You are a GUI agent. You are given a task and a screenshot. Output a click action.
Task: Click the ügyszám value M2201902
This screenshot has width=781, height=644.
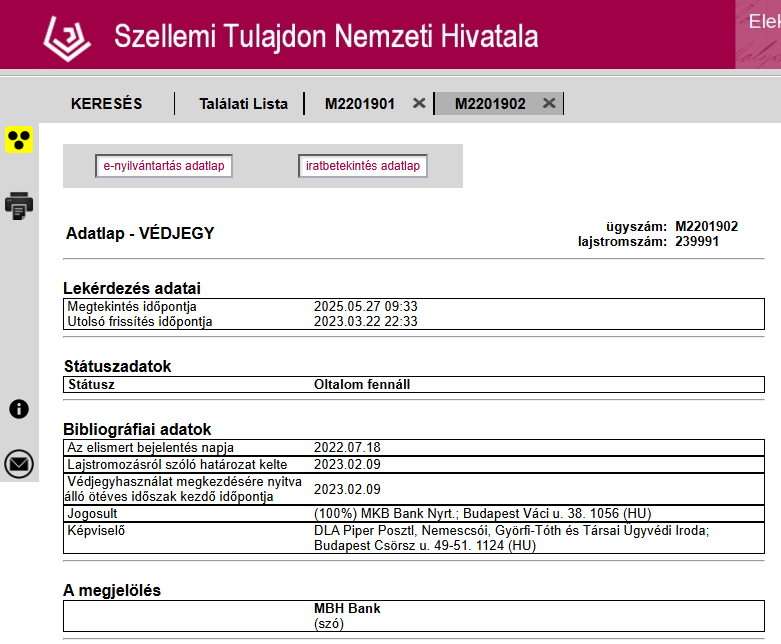[706, 227]
